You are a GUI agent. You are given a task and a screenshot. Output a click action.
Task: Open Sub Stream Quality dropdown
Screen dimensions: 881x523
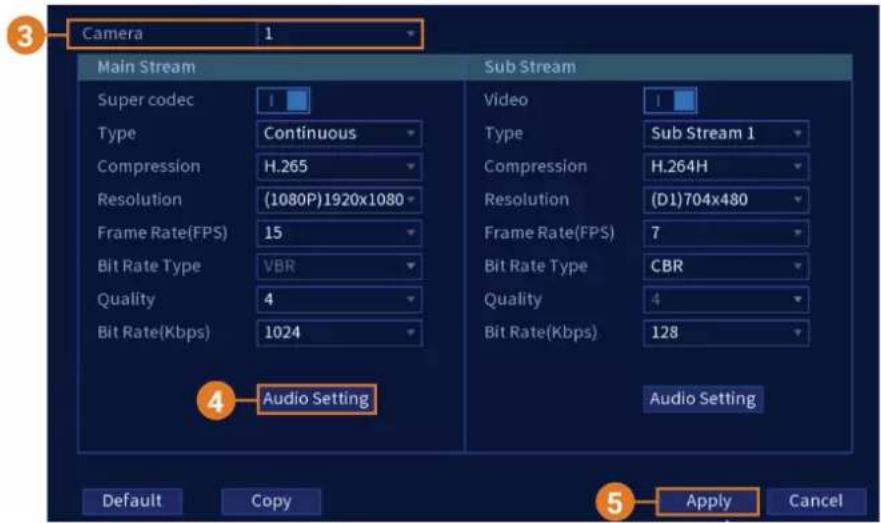pyautogui.click(x=726, y=299)
